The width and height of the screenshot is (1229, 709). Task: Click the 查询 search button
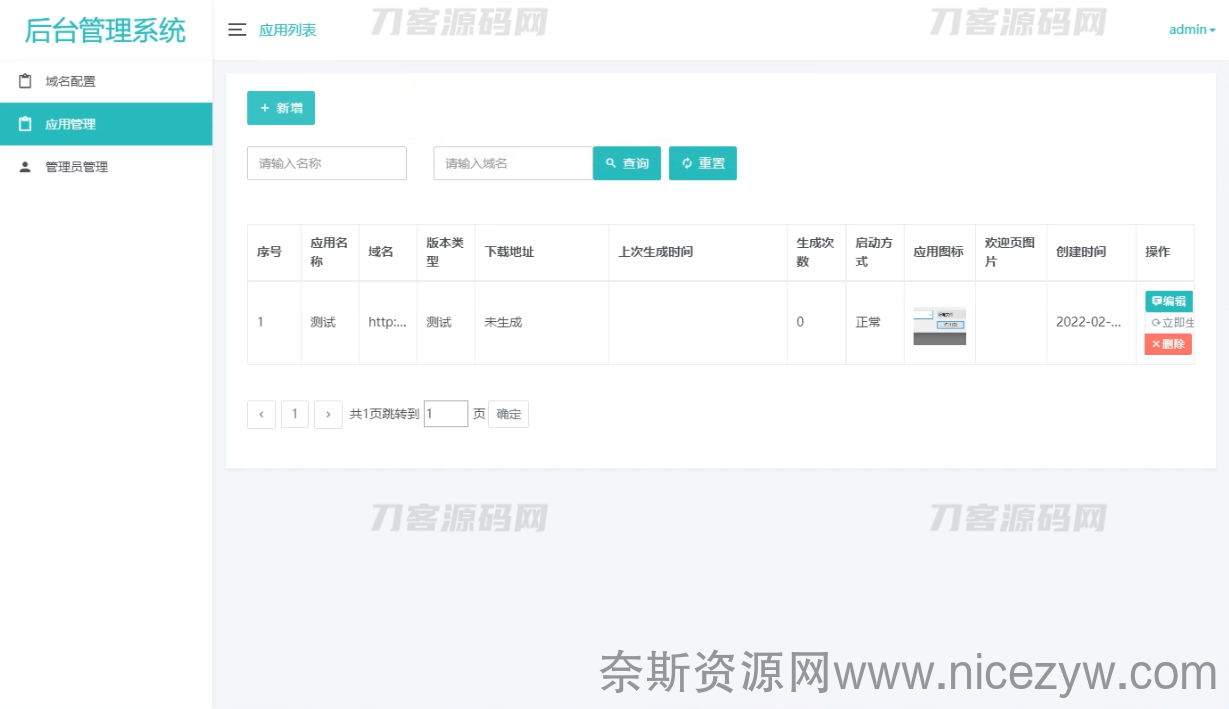point(627,163)
